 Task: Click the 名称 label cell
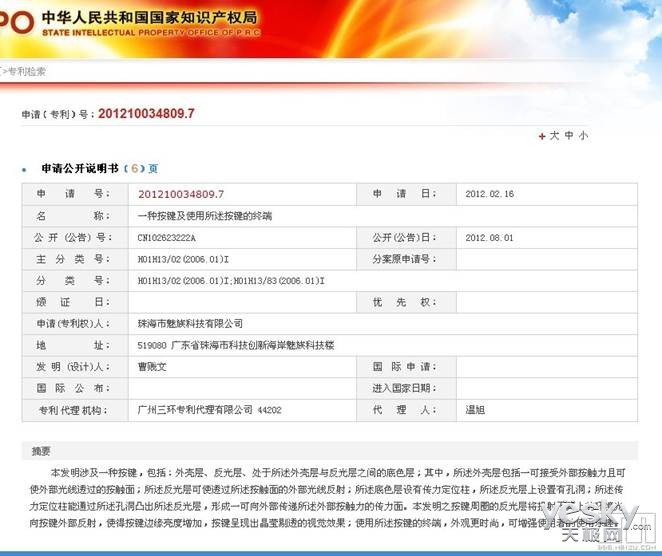[x=75, y=216]
